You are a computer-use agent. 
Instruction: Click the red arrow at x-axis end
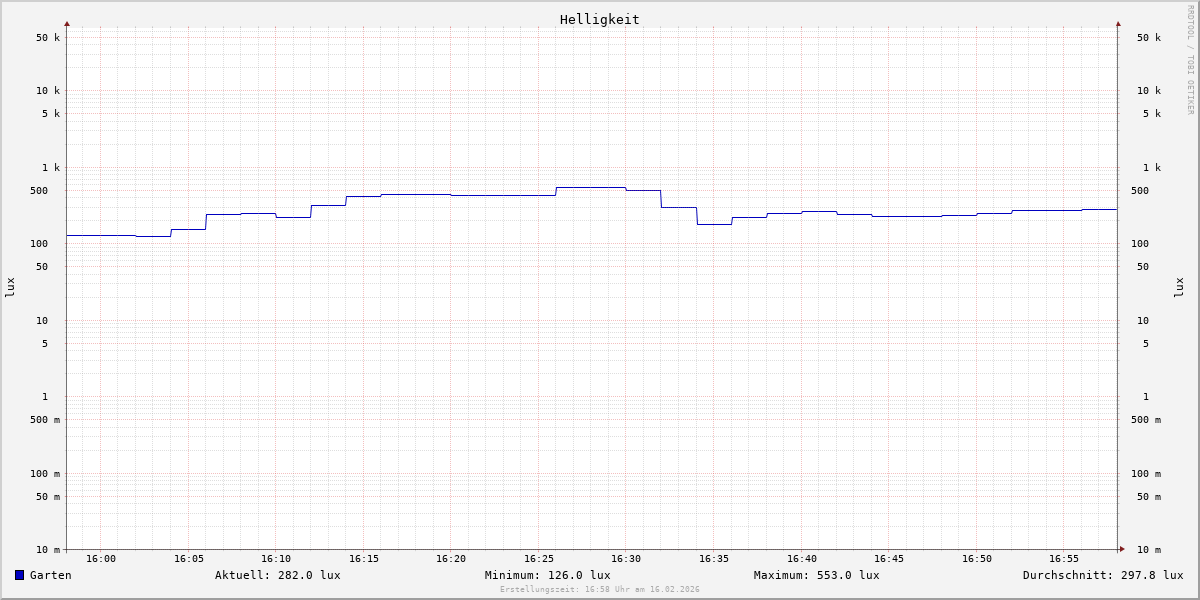click(1122, 549)
